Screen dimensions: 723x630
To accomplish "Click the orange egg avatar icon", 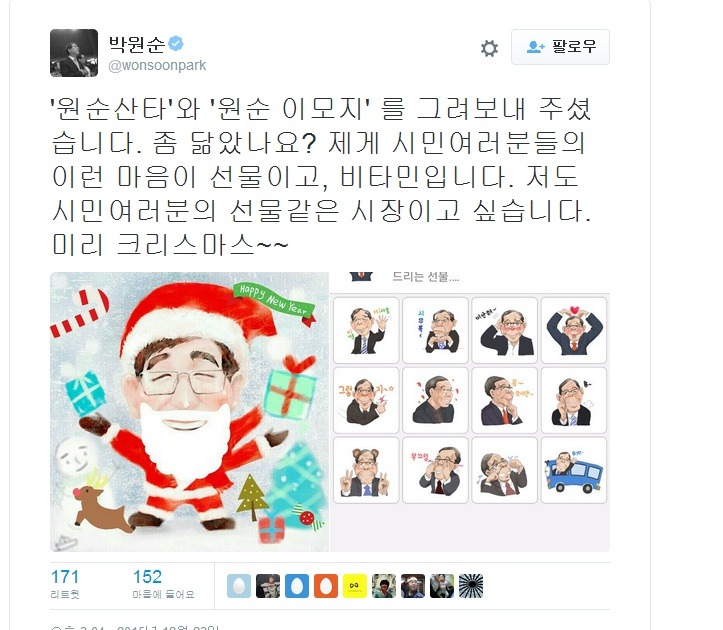I will (x=326, y=586).
